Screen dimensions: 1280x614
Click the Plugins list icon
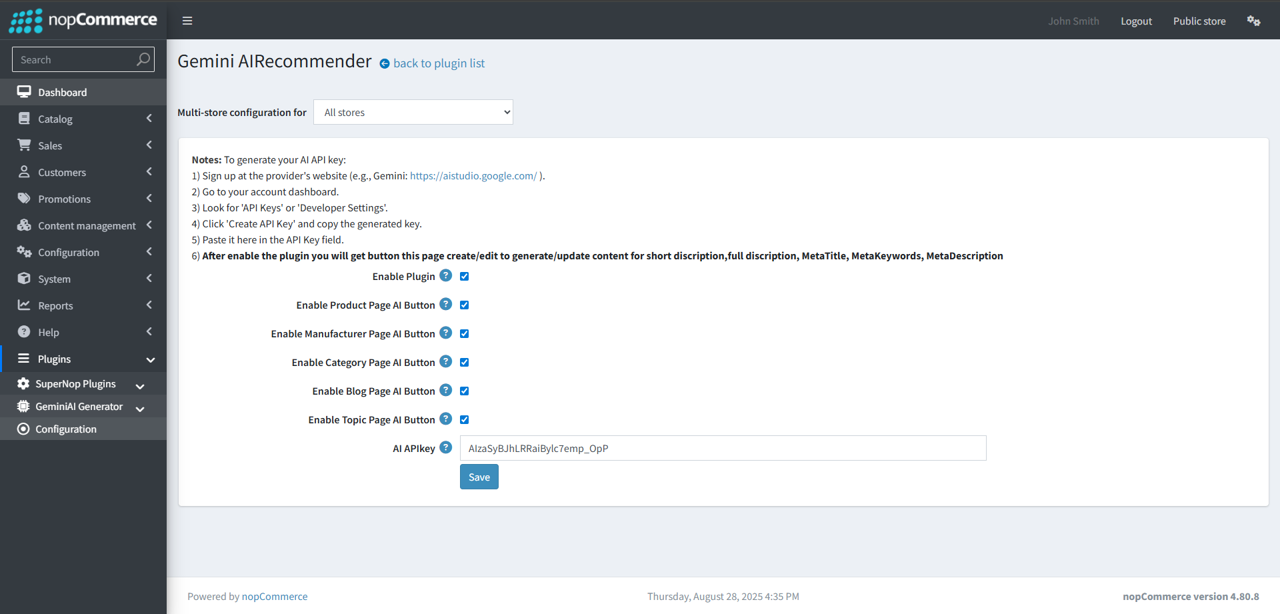24,358
